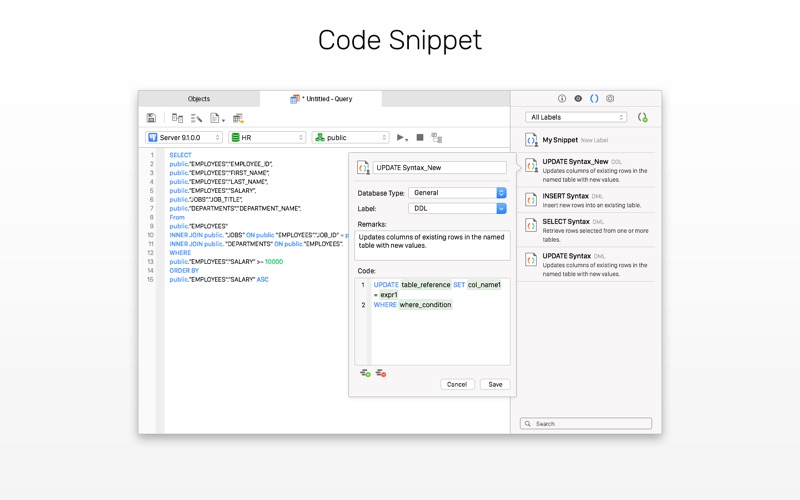
Task: Click the SELECT keyword on line 1
Action: pyautogui.click(x=180, y=155)
